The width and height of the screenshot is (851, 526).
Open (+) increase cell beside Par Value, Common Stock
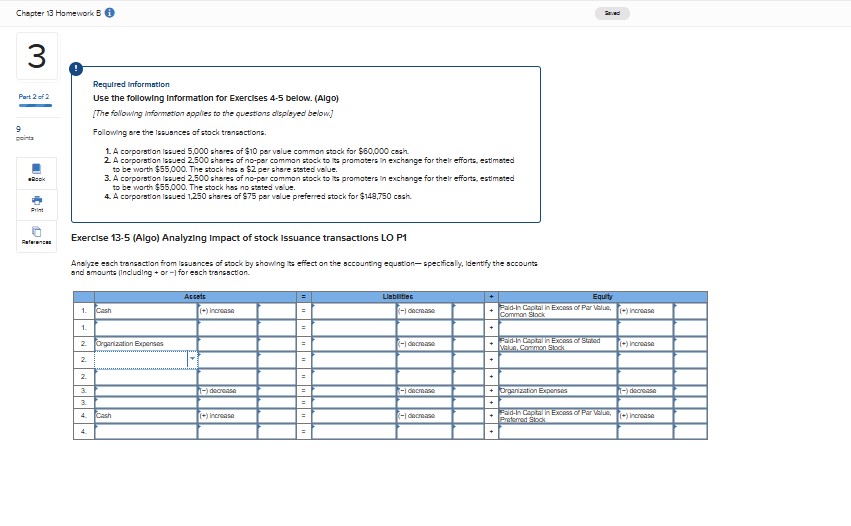pyautogui.click(x=645, y=311)
